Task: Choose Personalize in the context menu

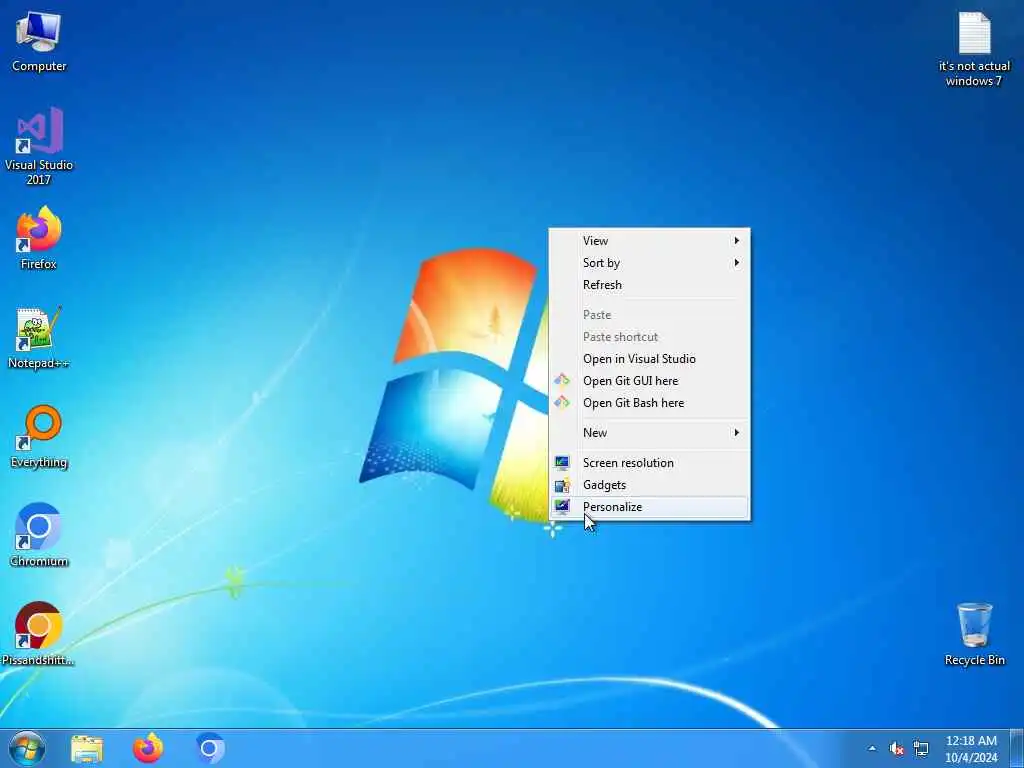Action: click(x=649, y=507)
